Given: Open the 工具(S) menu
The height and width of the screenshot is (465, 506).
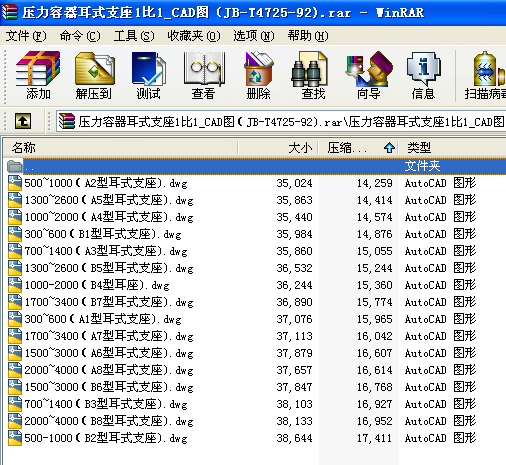Looking at the screenshot, I should 134,36.
